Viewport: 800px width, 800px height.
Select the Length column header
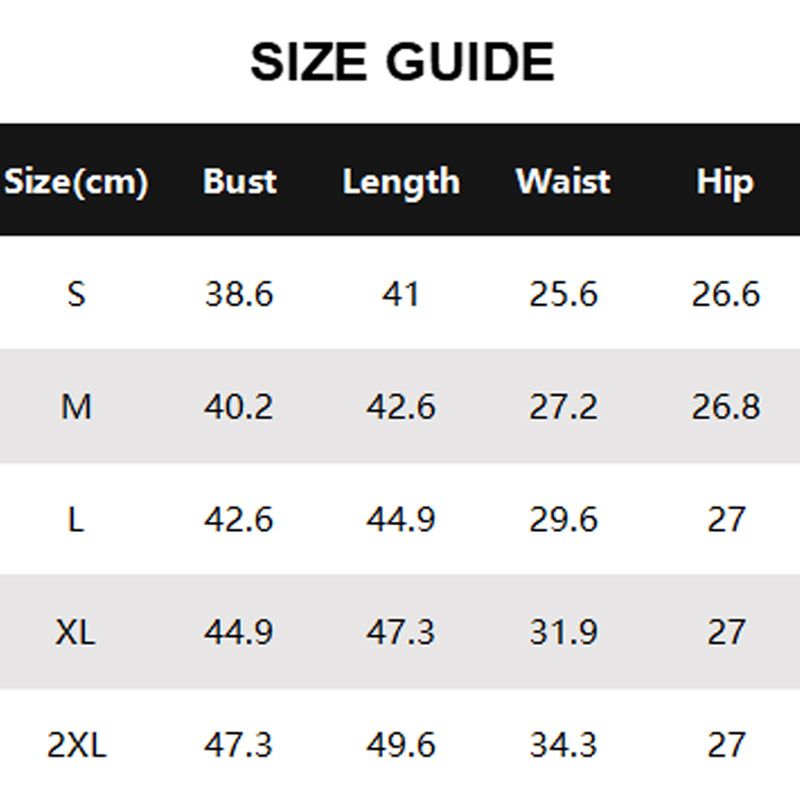[x=401, y=182]
